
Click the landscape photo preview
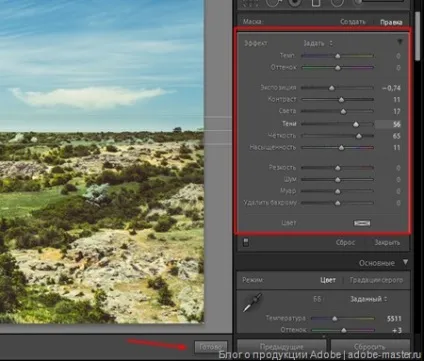pyautogui.click(x=102, y=161)
